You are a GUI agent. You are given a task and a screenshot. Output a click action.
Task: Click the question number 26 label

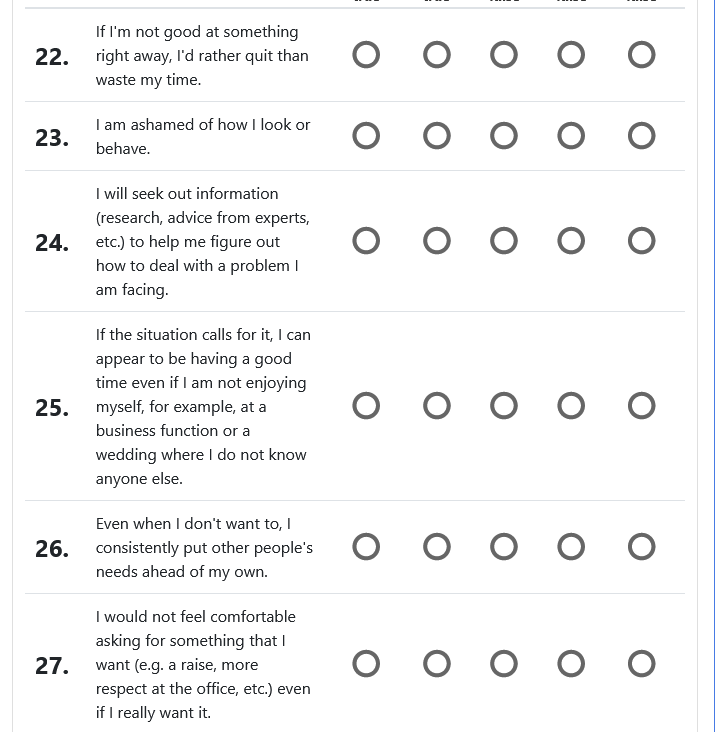(x=52, y=549)
